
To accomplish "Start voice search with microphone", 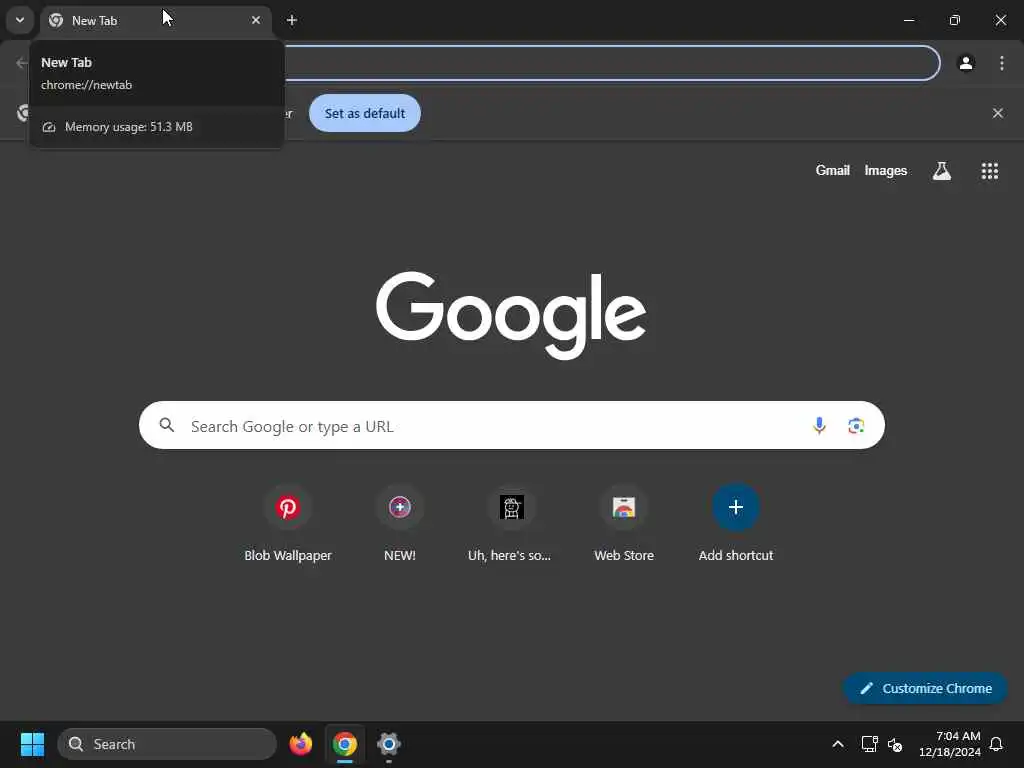I will click(x=818, y=426).
